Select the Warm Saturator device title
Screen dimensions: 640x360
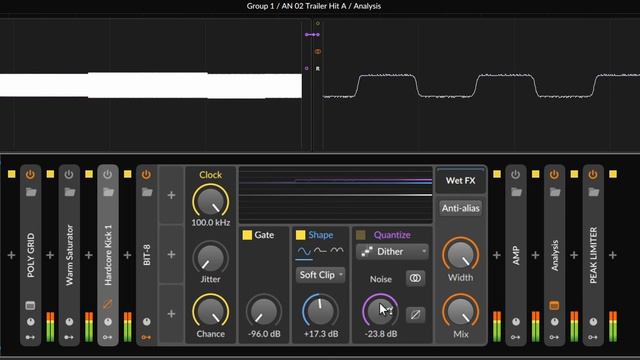(x=69, y=255)
